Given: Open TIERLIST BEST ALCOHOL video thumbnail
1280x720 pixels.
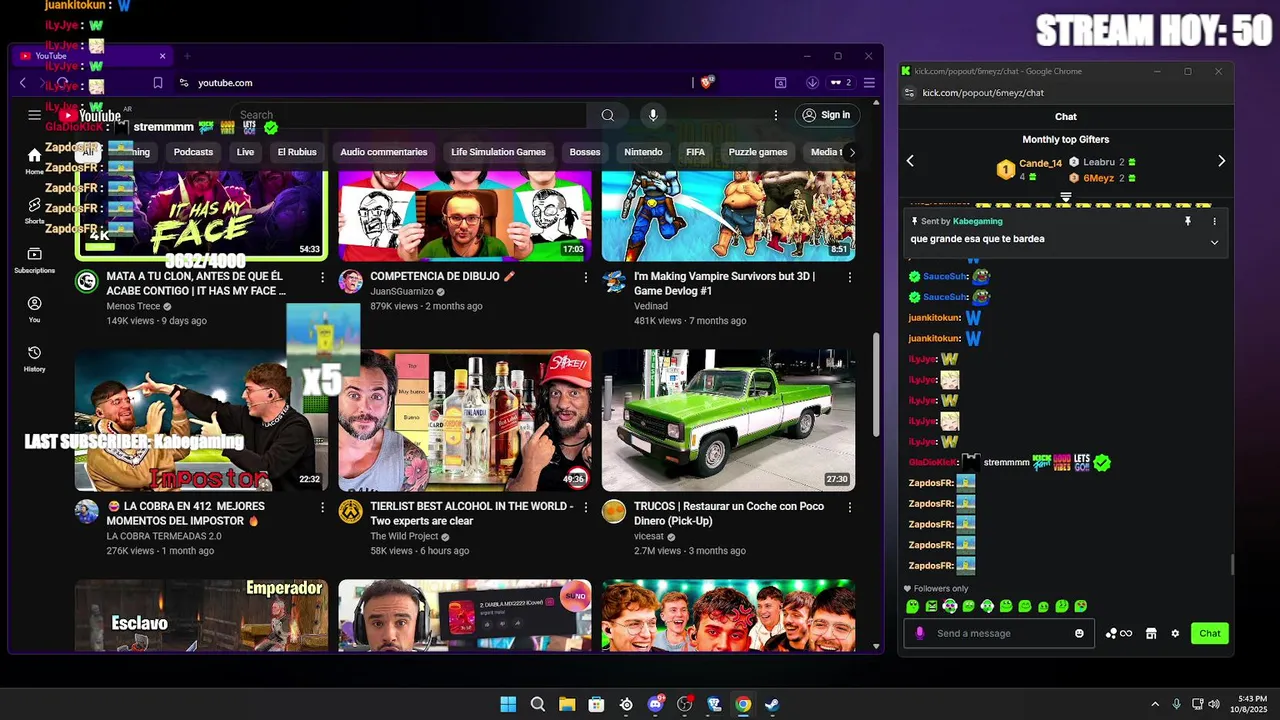Looking at the screenshot, I should pyautogui.click(x=464, y=420).
